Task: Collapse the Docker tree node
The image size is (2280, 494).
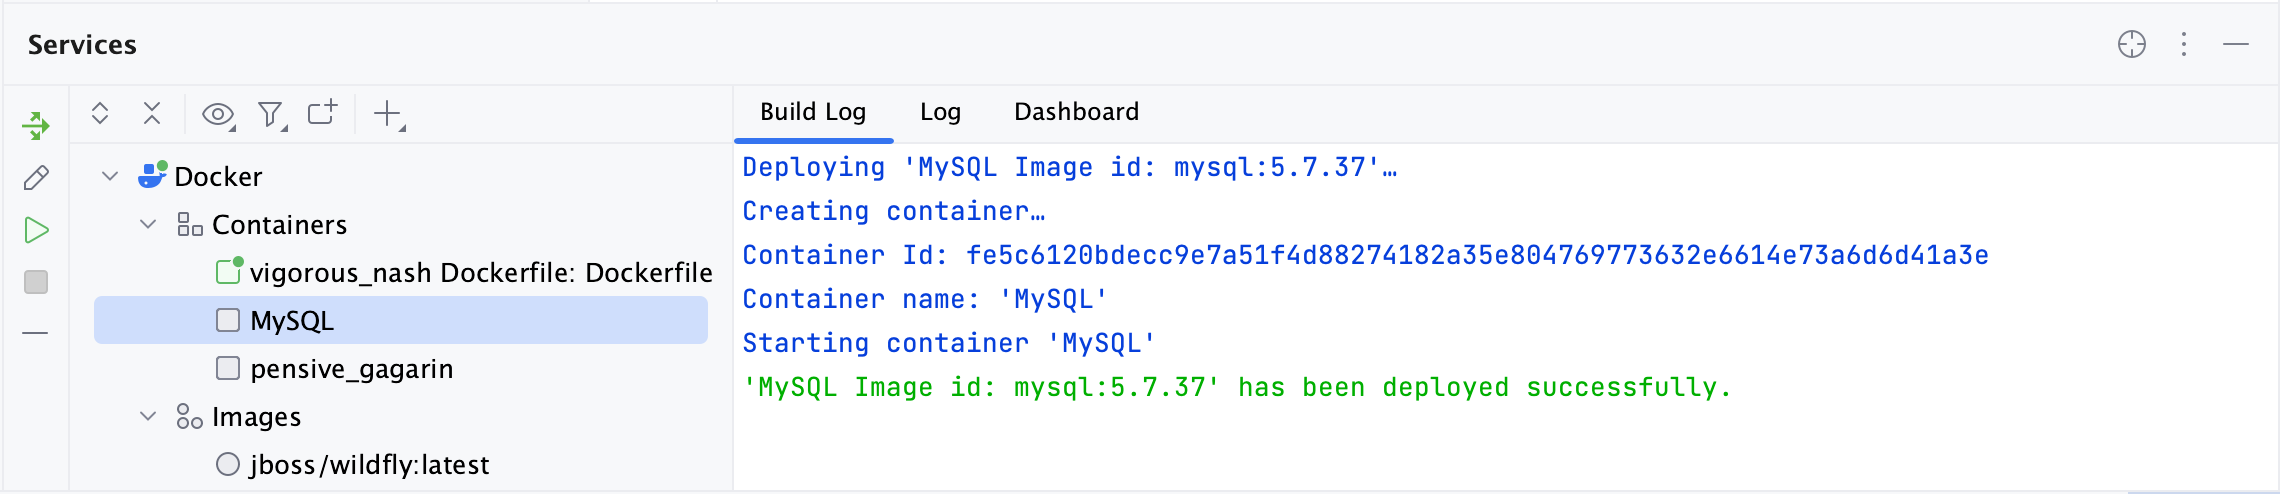Action: coord(110,176)
